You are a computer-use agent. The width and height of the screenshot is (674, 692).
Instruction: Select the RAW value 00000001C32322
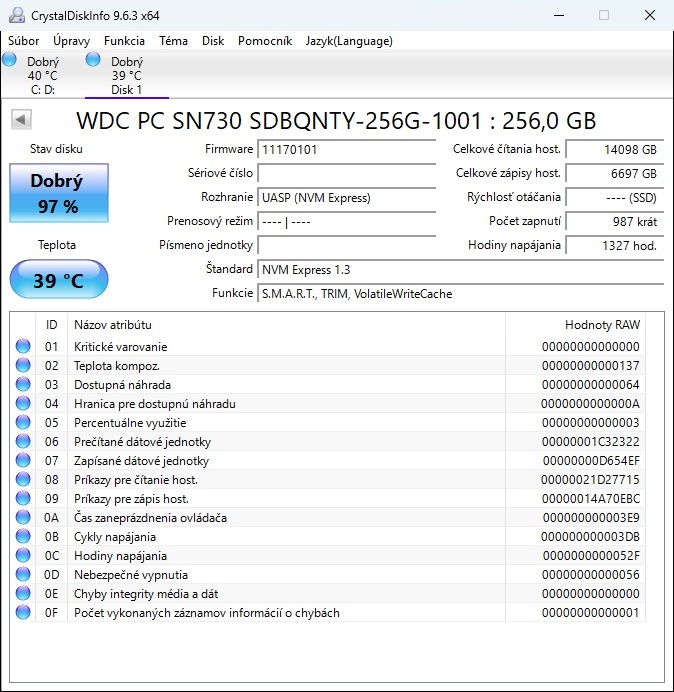click(x=591, y=442)
